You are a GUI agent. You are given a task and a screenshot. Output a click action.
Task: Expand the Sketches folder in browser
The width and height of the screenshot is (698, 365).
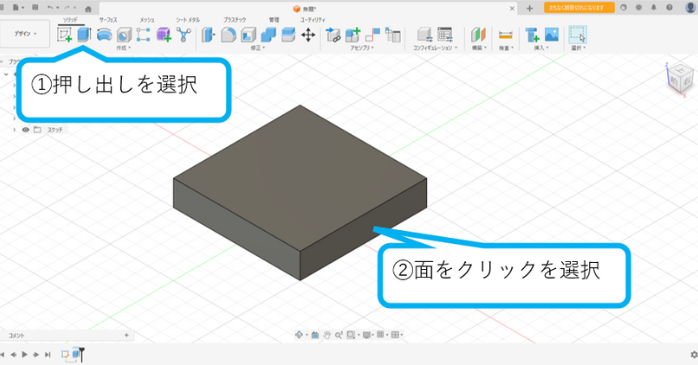[x=15, y=130]
